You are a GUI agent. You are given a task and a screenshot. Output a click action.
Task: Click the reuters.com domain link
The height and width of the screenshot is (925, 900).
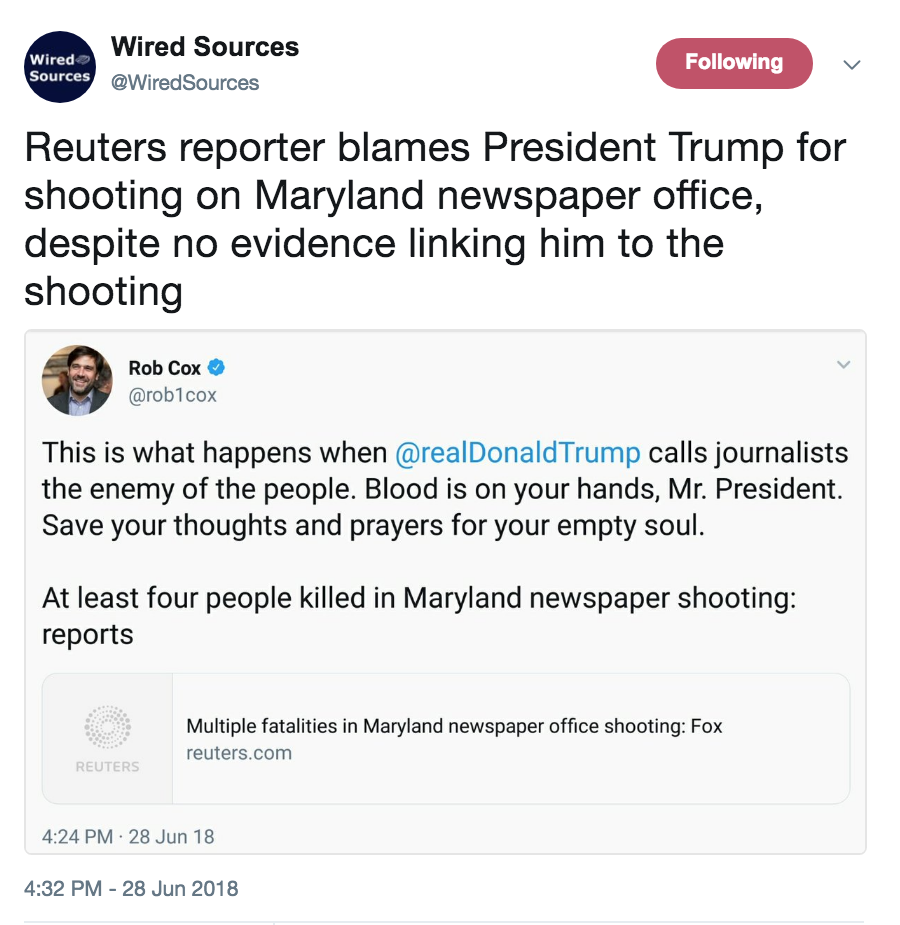[x=239, y=753]
